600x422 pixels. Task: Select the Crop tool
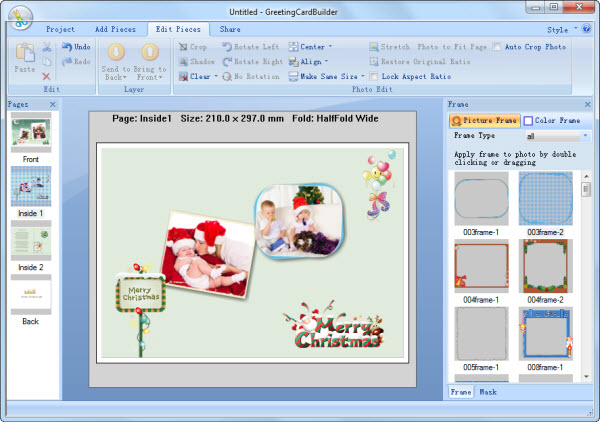[x=193, y=47]
